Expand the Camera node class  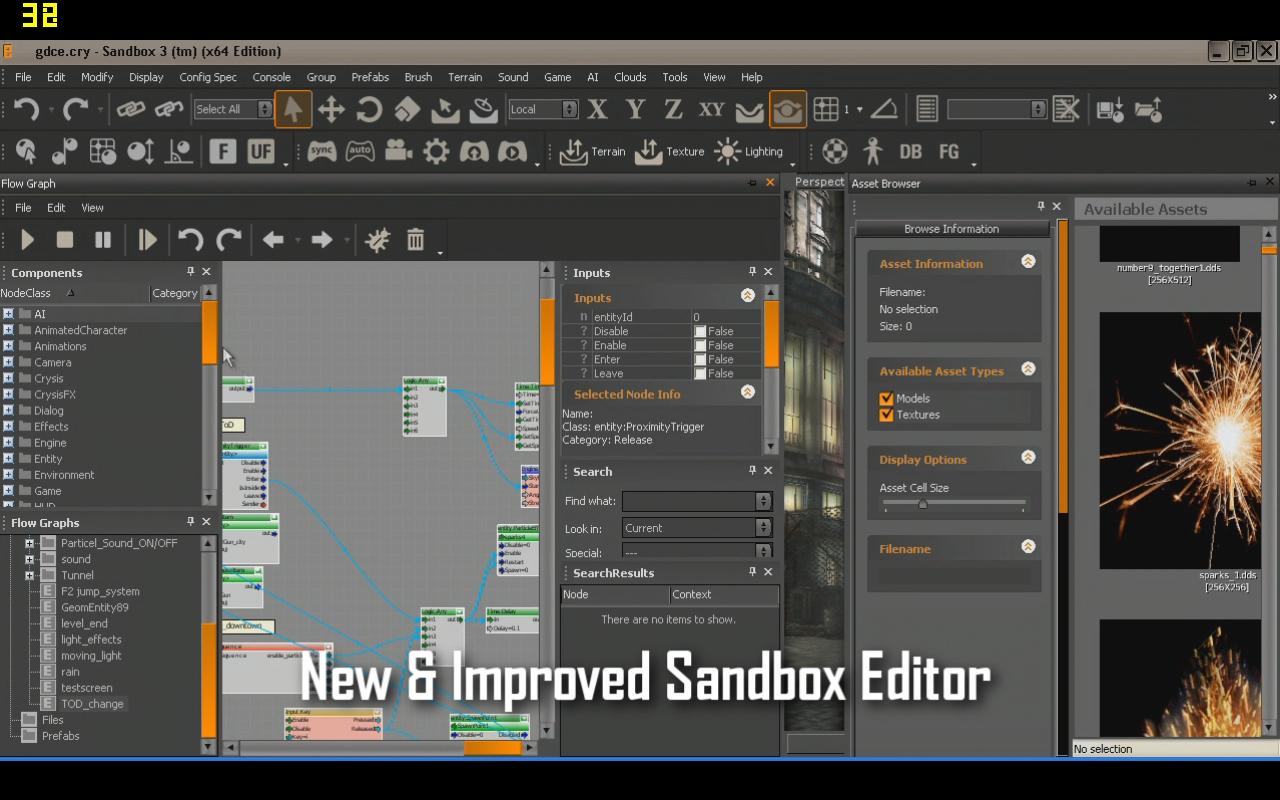pos(8,362)
